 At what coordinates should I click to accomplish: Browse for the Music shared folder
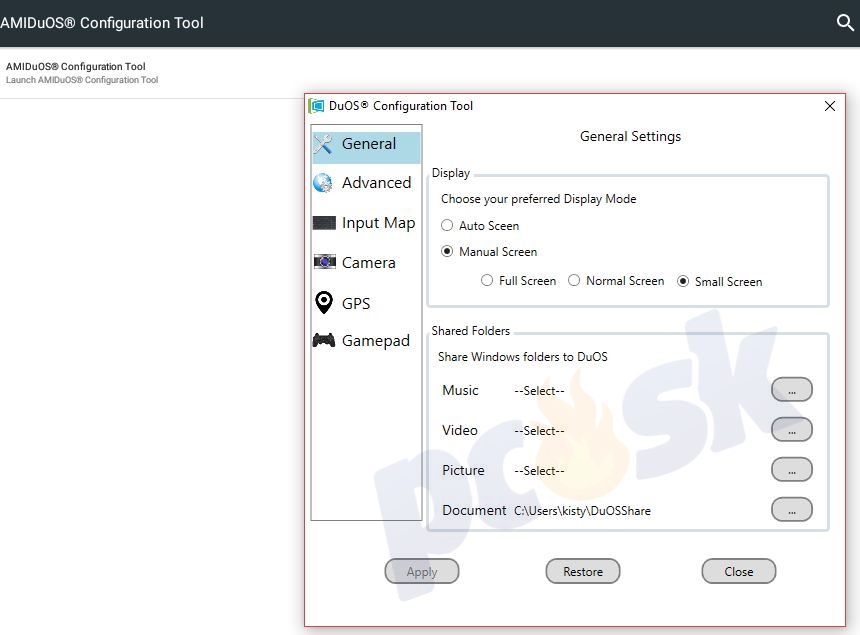(x=791, y=390)
